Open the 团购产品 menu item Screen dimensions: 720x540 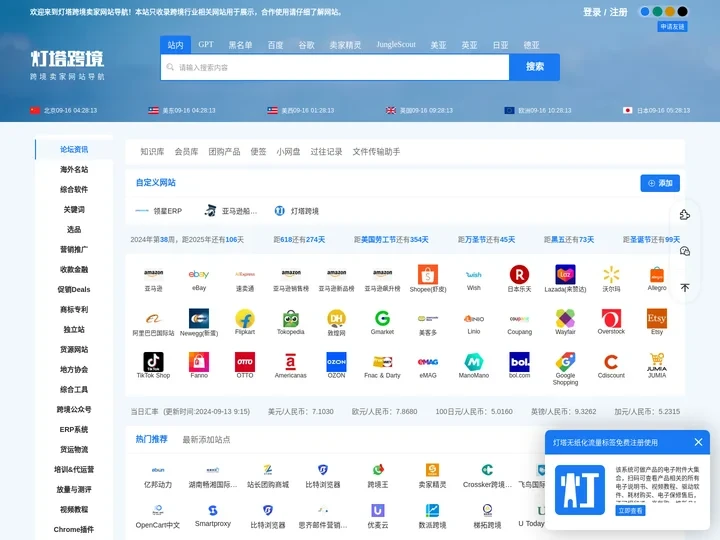tap(224, 152)
